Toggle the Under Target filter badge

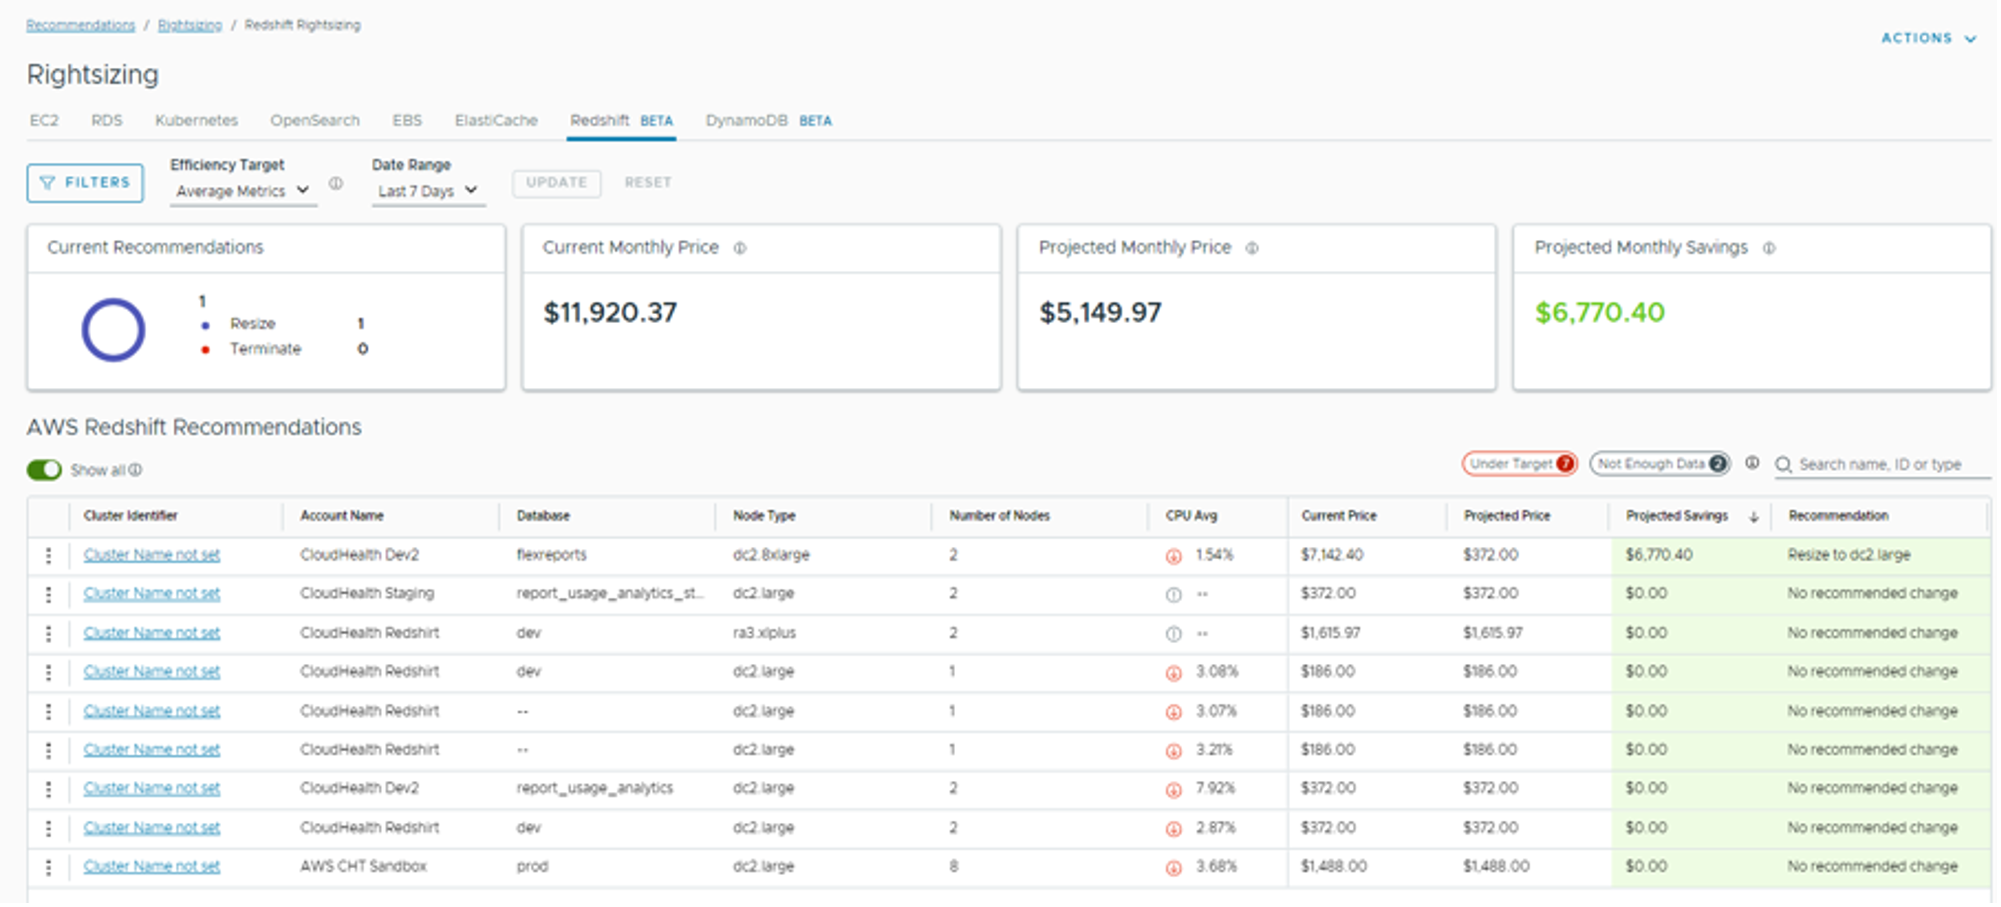1520,464
